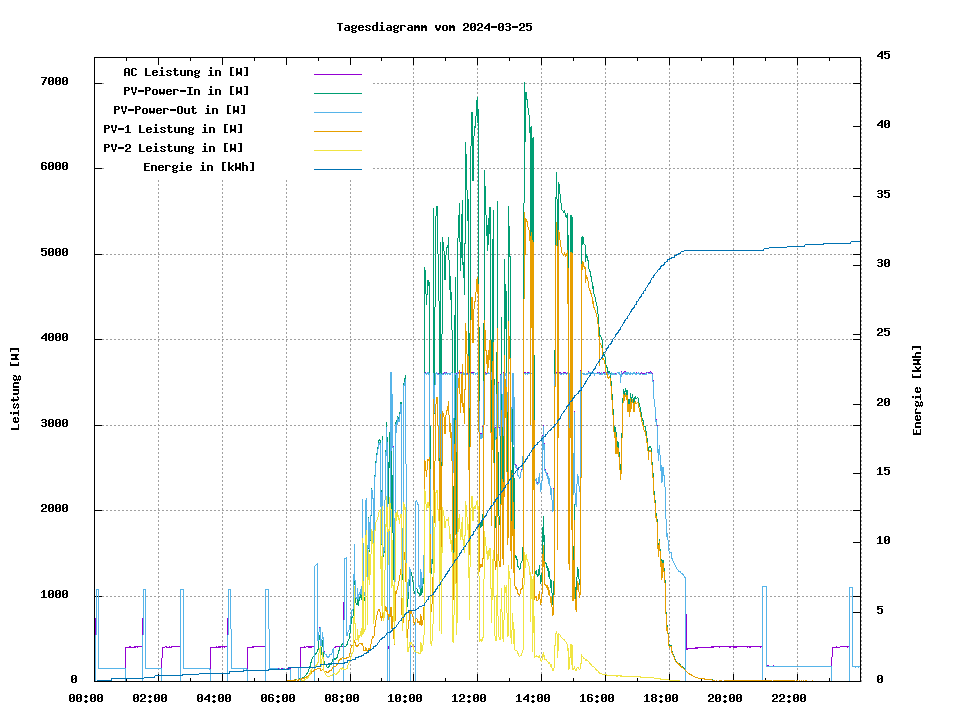Screen dimensions: 960x720
Task: Click the vertical 'Energie [kWh]' axis title
Action: pyautogui.click(x=917, y=390)
